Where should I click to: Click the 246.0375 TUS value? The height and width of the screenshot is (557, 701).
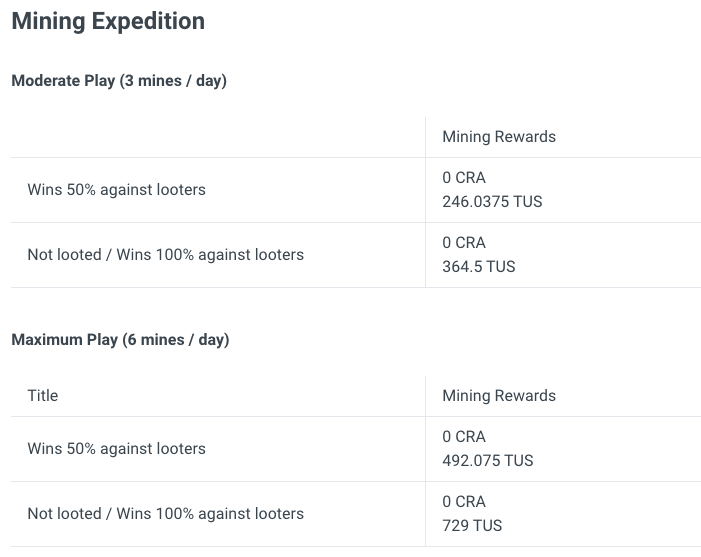492,202
